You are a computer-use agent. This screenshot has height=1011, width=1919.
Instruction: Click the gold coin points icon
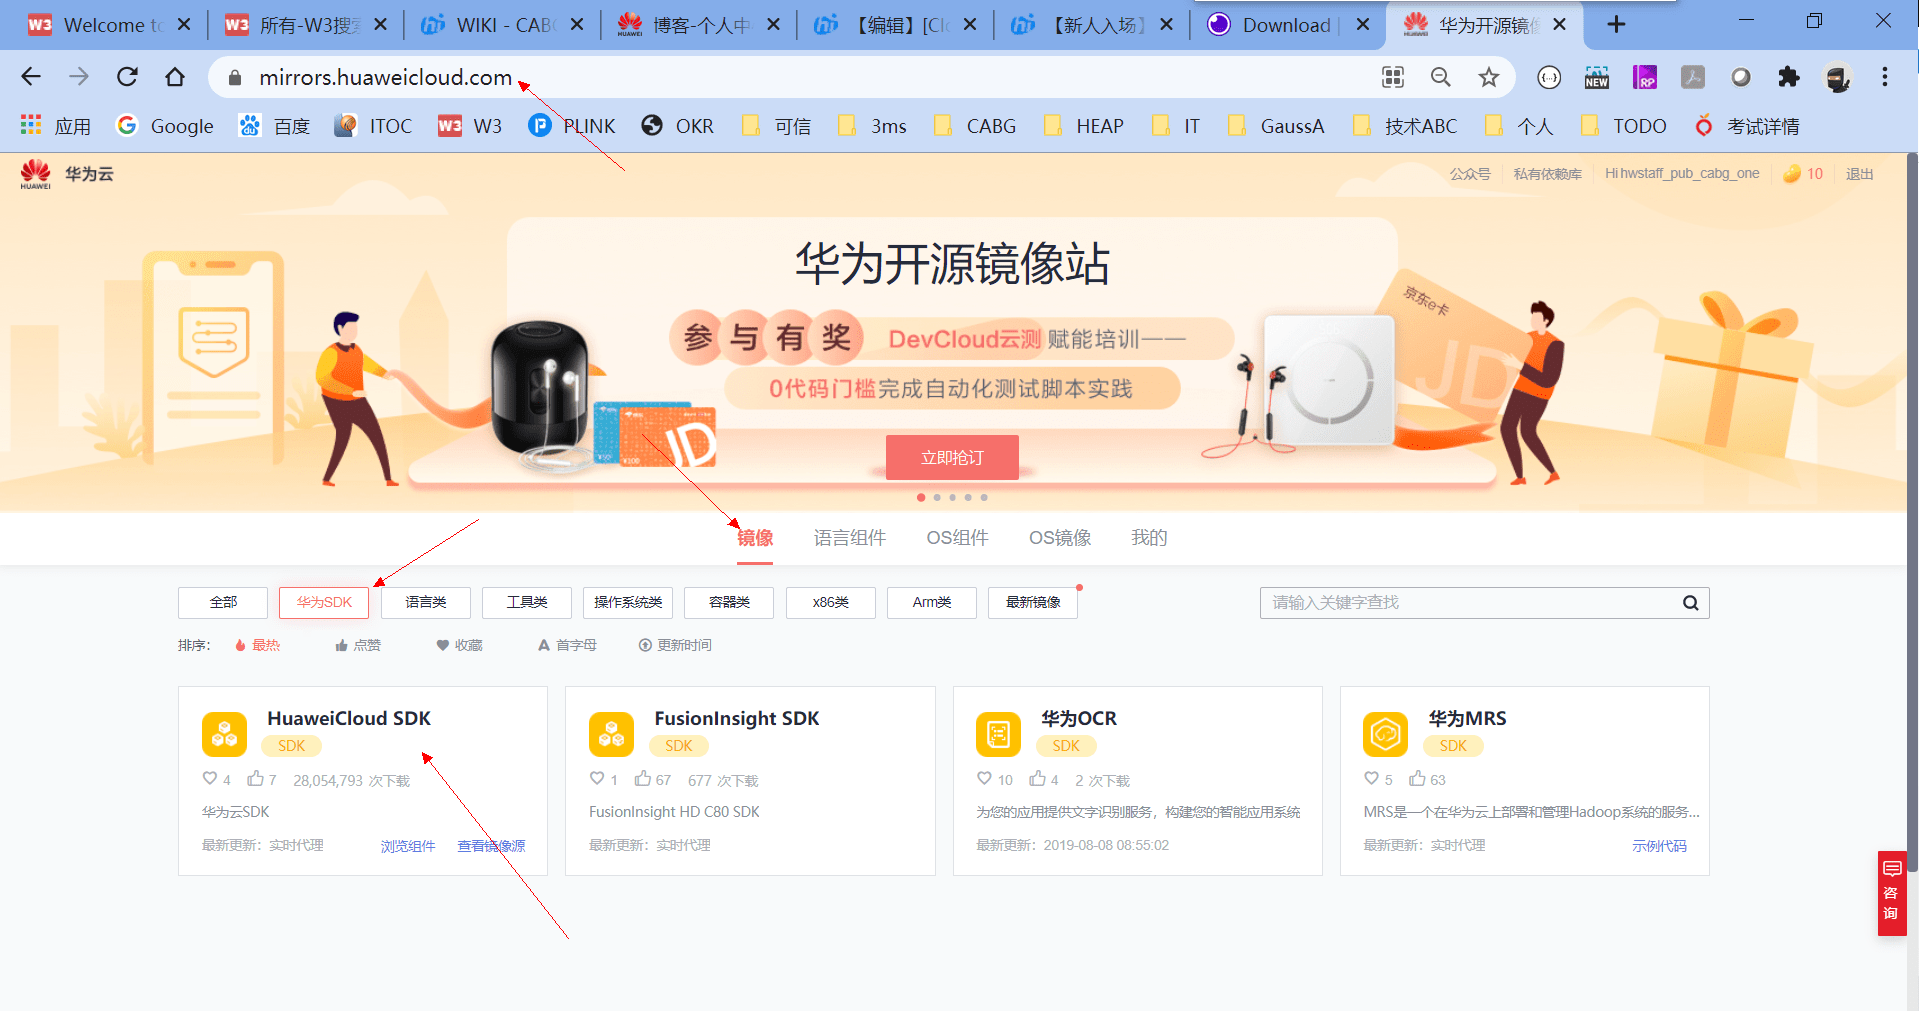point(1792,174)
